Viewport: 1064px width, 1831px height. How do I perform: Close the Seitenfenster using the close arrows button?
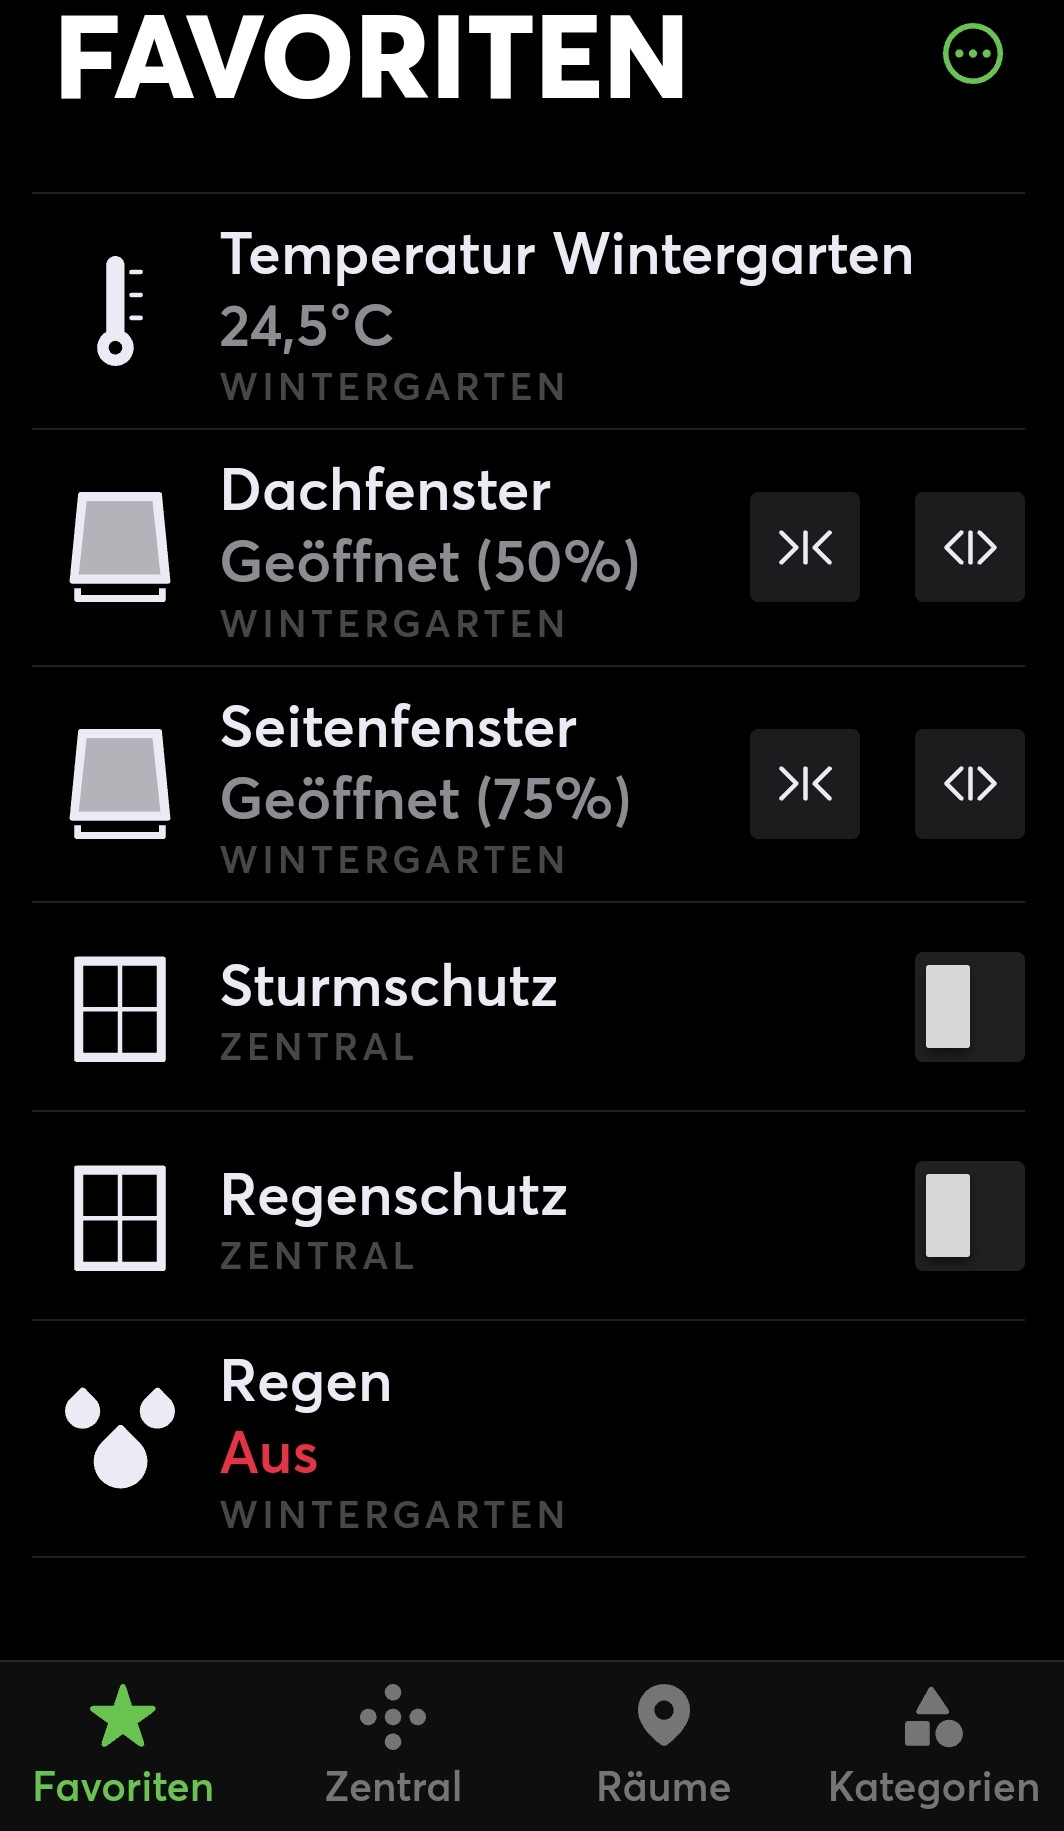[x=805, y=784]
